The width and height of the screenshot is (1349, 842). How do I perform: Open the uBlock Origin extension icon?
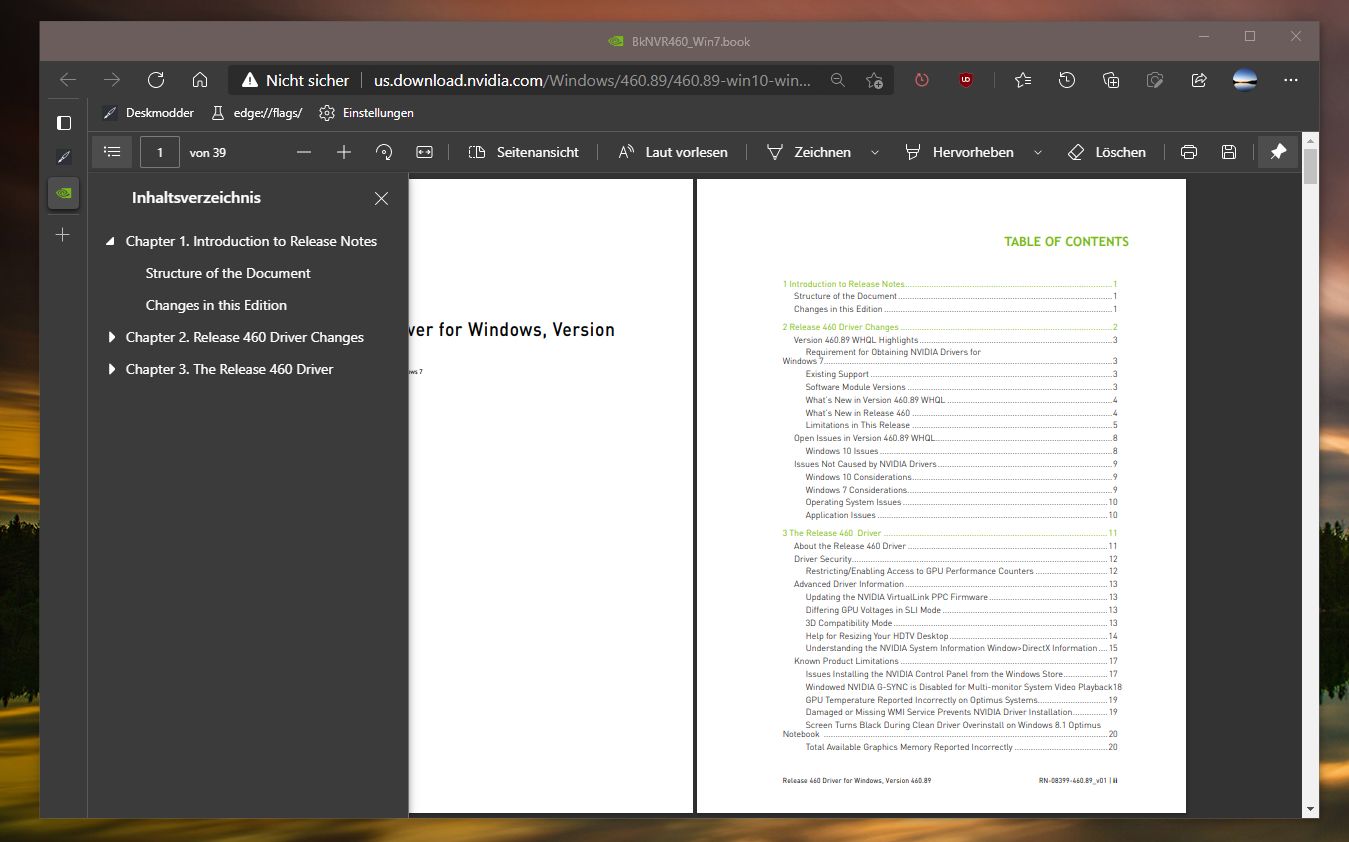(966, 80)
